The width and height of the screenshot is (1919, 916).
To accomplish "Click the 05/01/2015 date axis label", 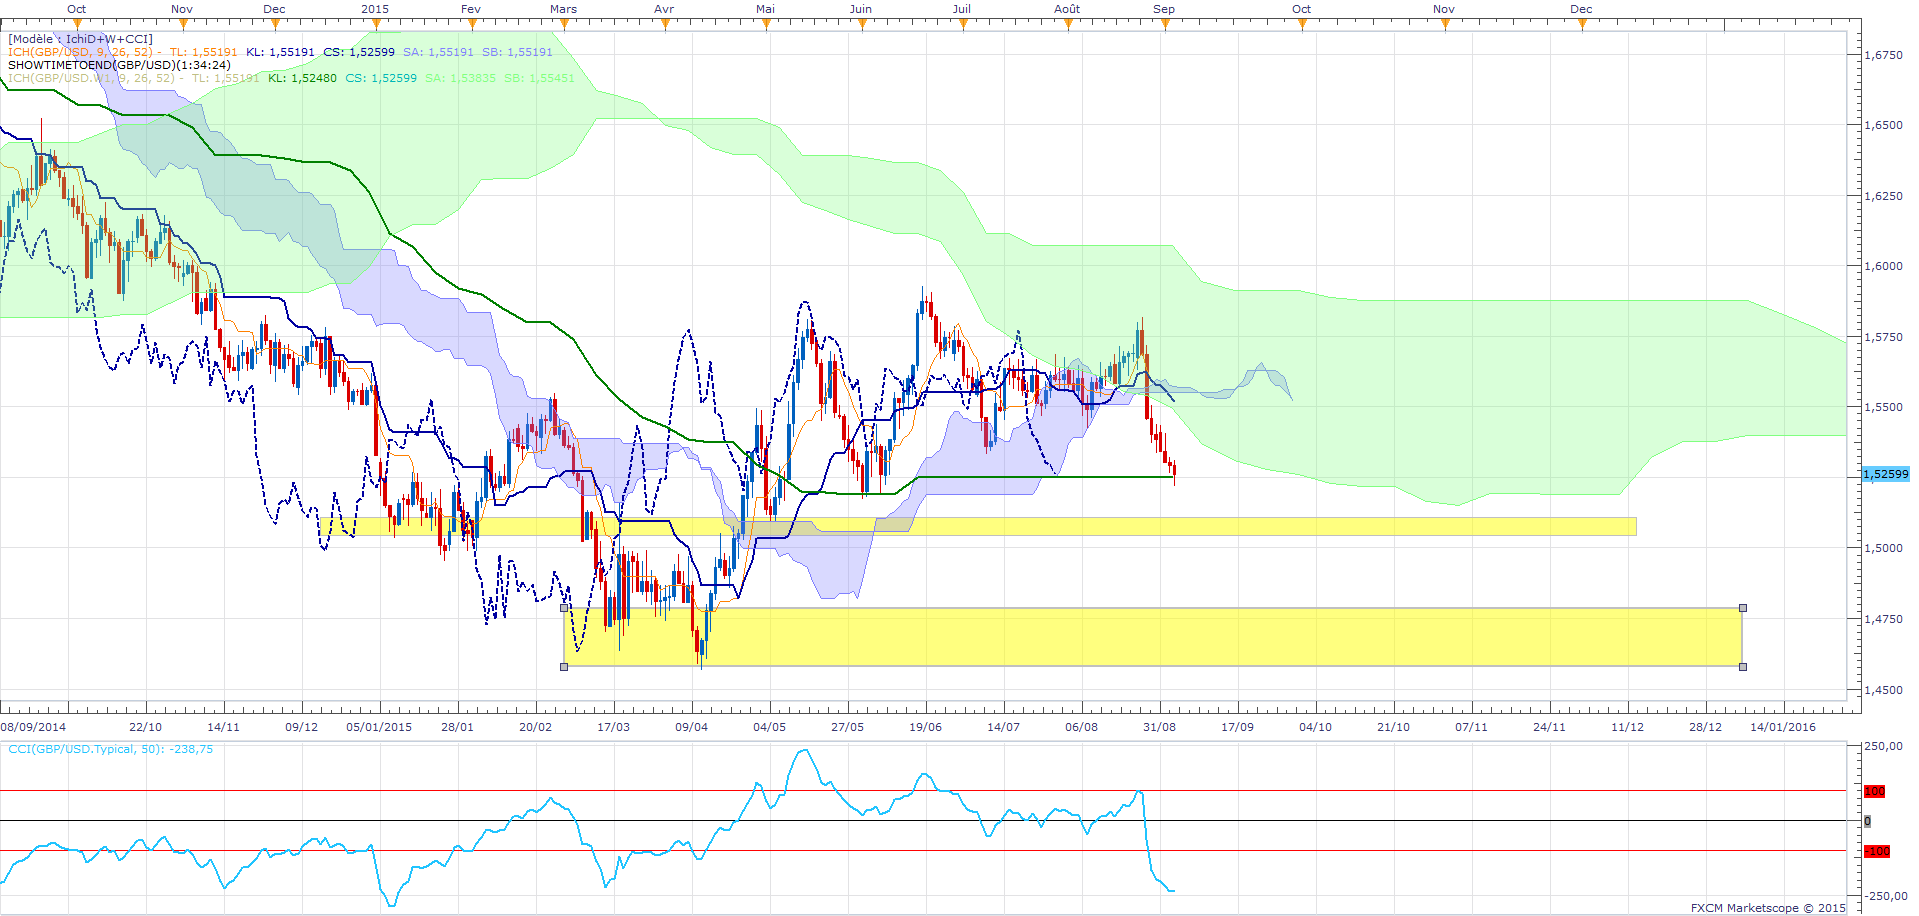I will (x=379, y=727).
